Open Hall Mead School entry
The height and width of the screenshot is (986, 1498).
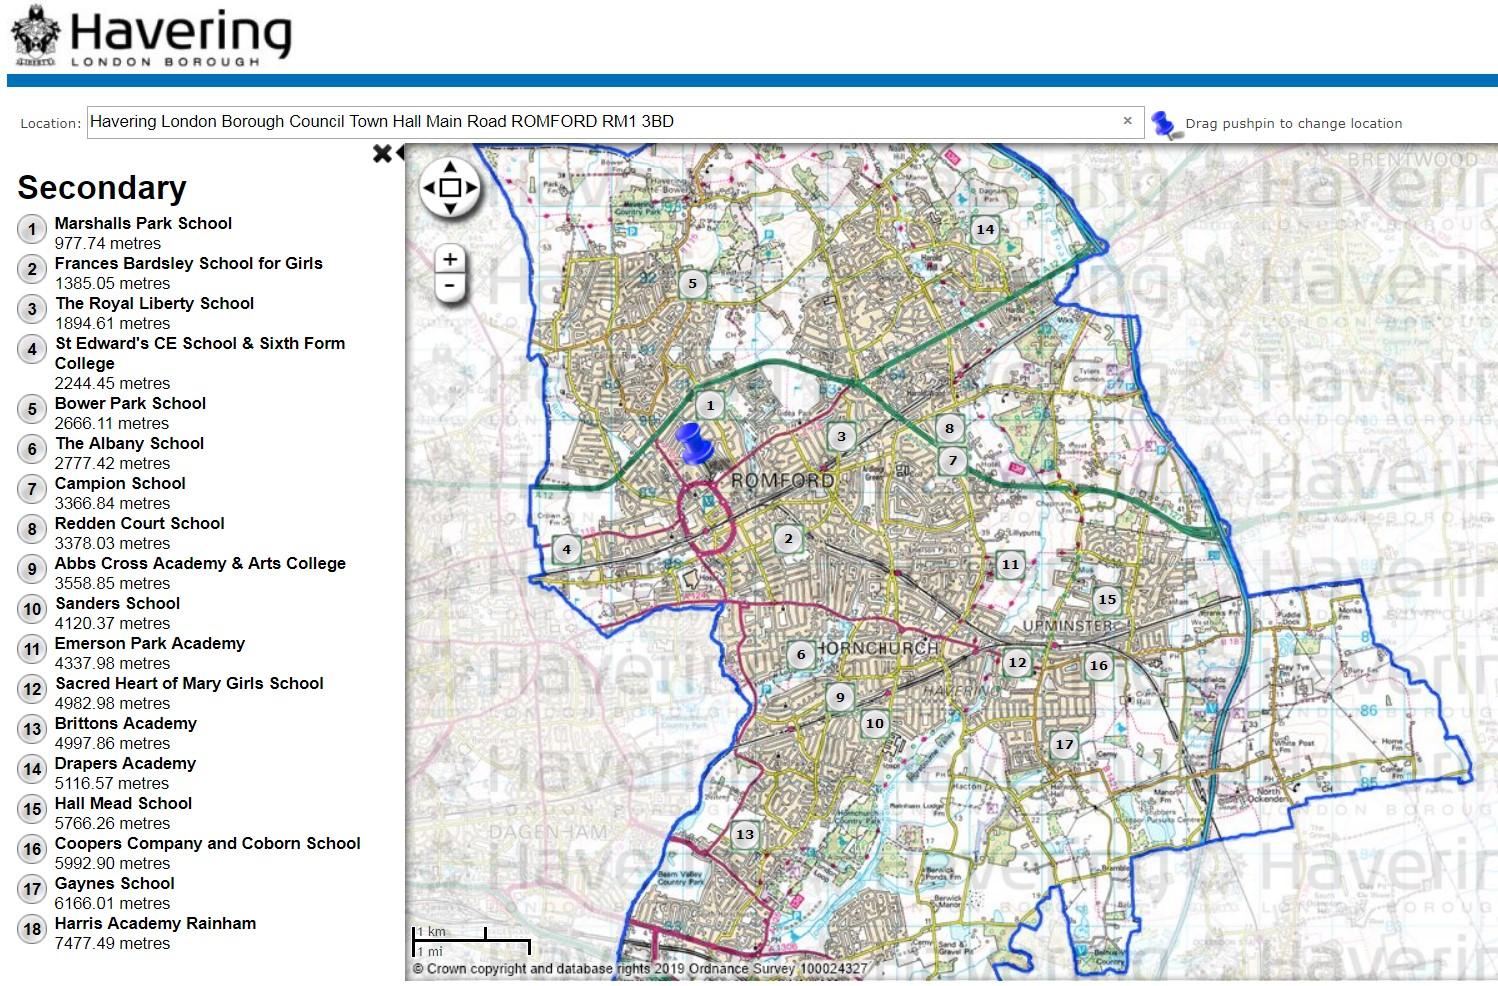pos(123,803)
